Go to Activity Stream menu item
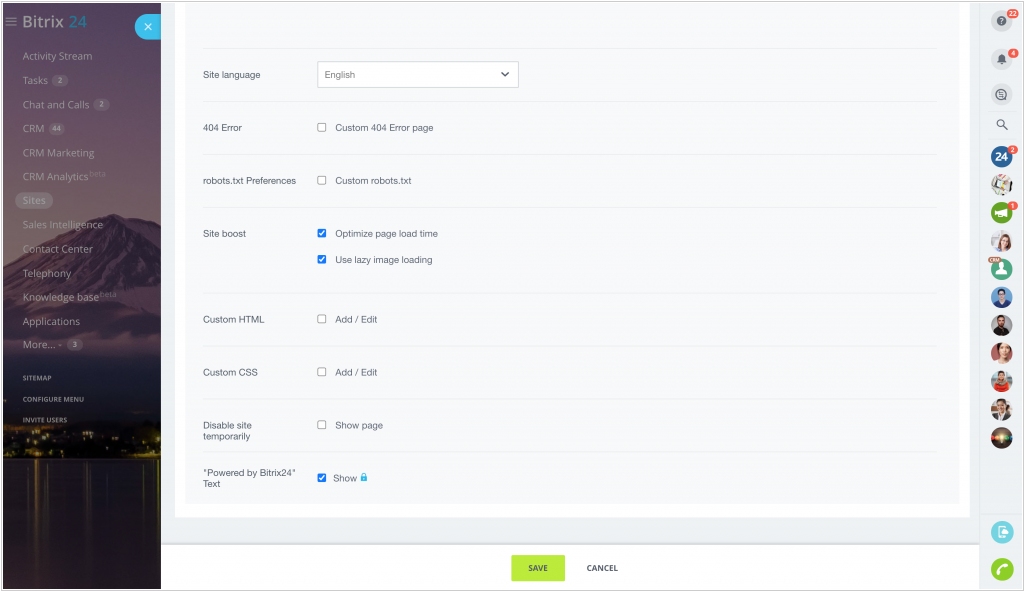The height and width of the screenshot is (591, 1024). [57, 57]
